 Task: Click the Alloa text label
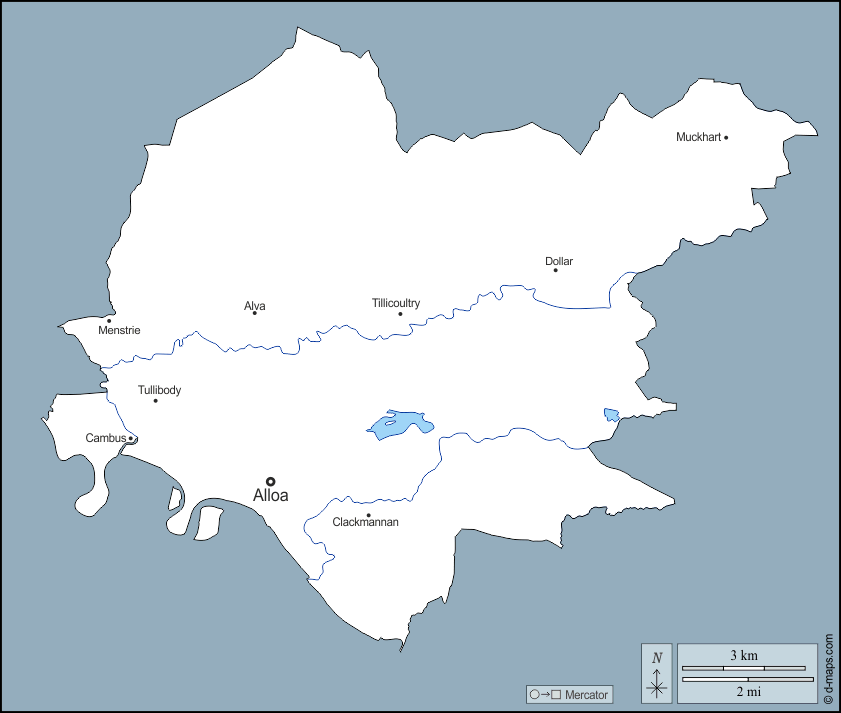point(270,495)
